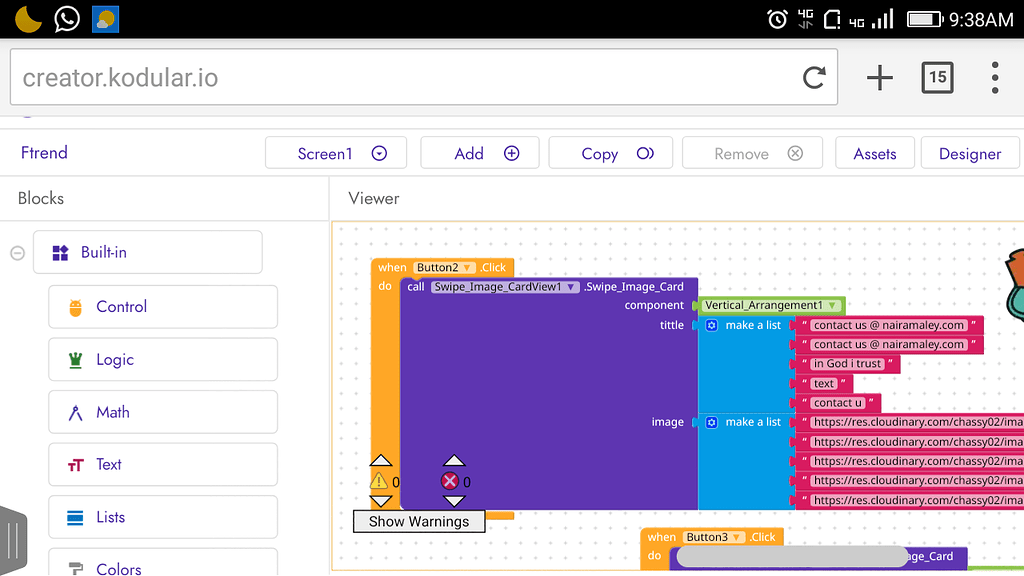
Task: Click the Show Warnings button
Action: click(418, 521)
